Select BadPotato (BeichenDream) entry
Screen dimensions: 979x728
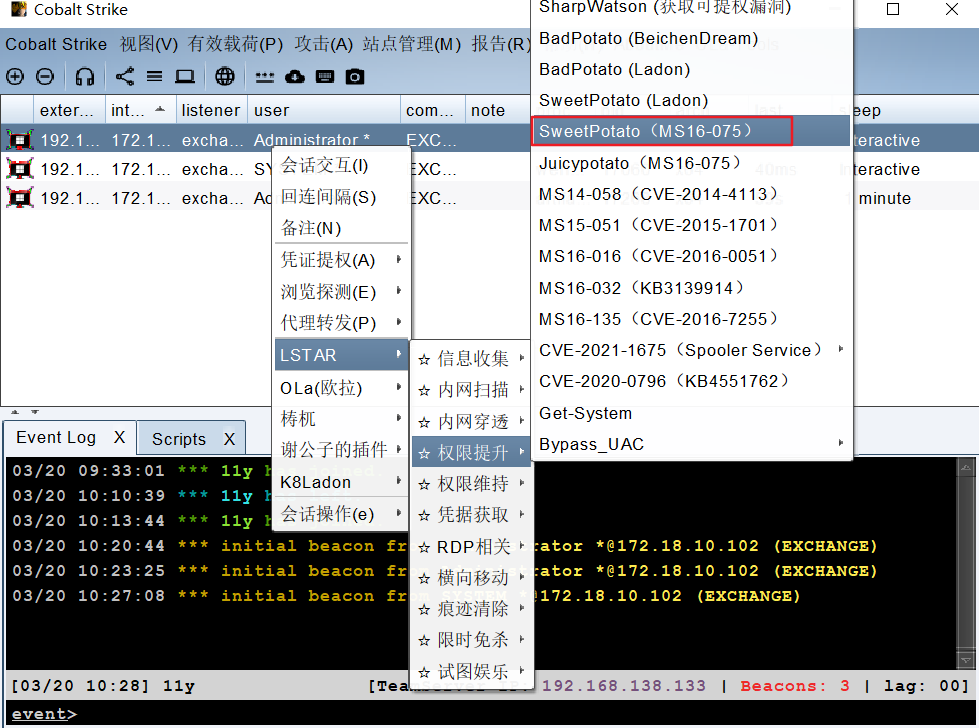click(692, 39)
